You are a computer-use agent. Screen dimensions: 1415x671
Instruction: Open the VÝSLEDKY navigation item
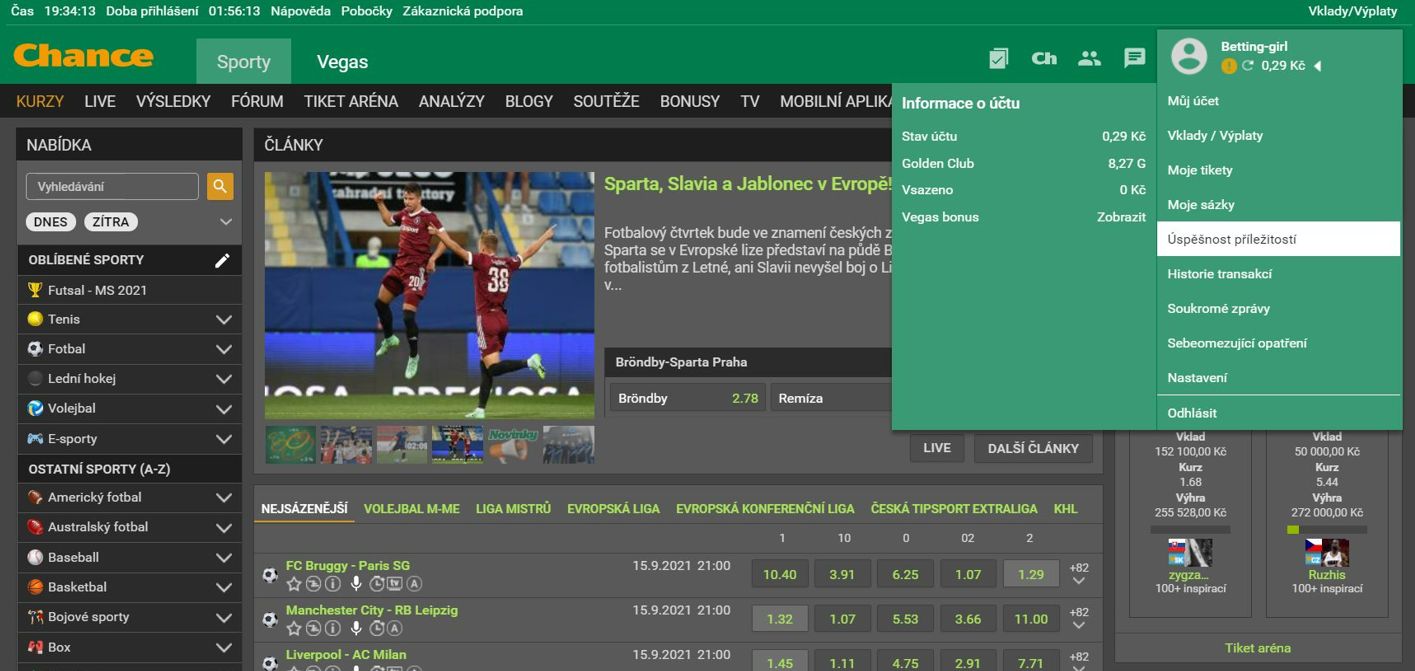pos(173,101)
